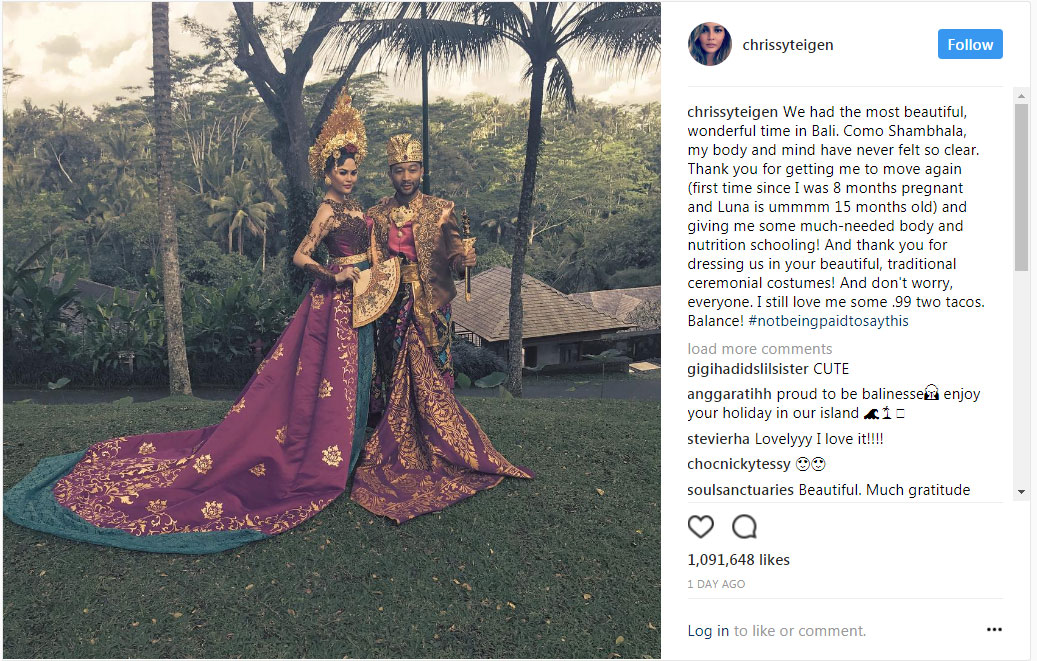1037x661 pixels.
Task: Click the comments scrollbar up arrow
Action: coord(1021,97)
